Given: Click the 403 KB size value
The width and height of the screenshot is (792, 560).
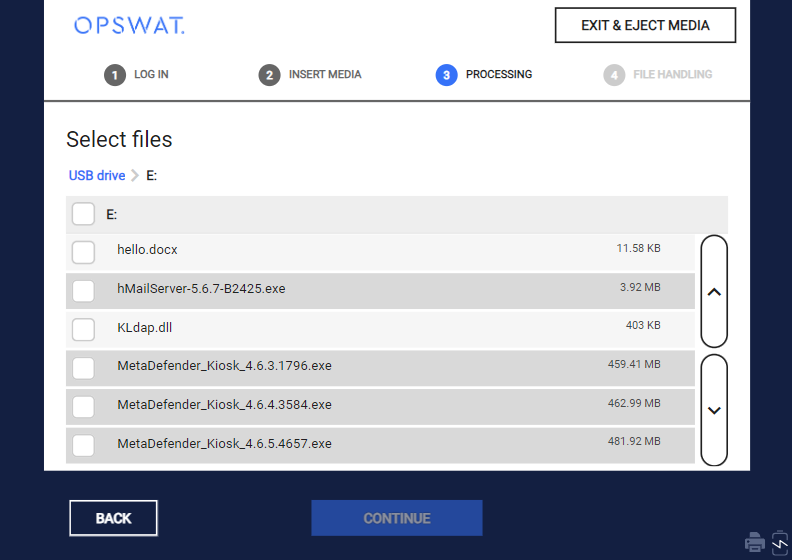Looking at the screenshot, I should pos(643,325).
